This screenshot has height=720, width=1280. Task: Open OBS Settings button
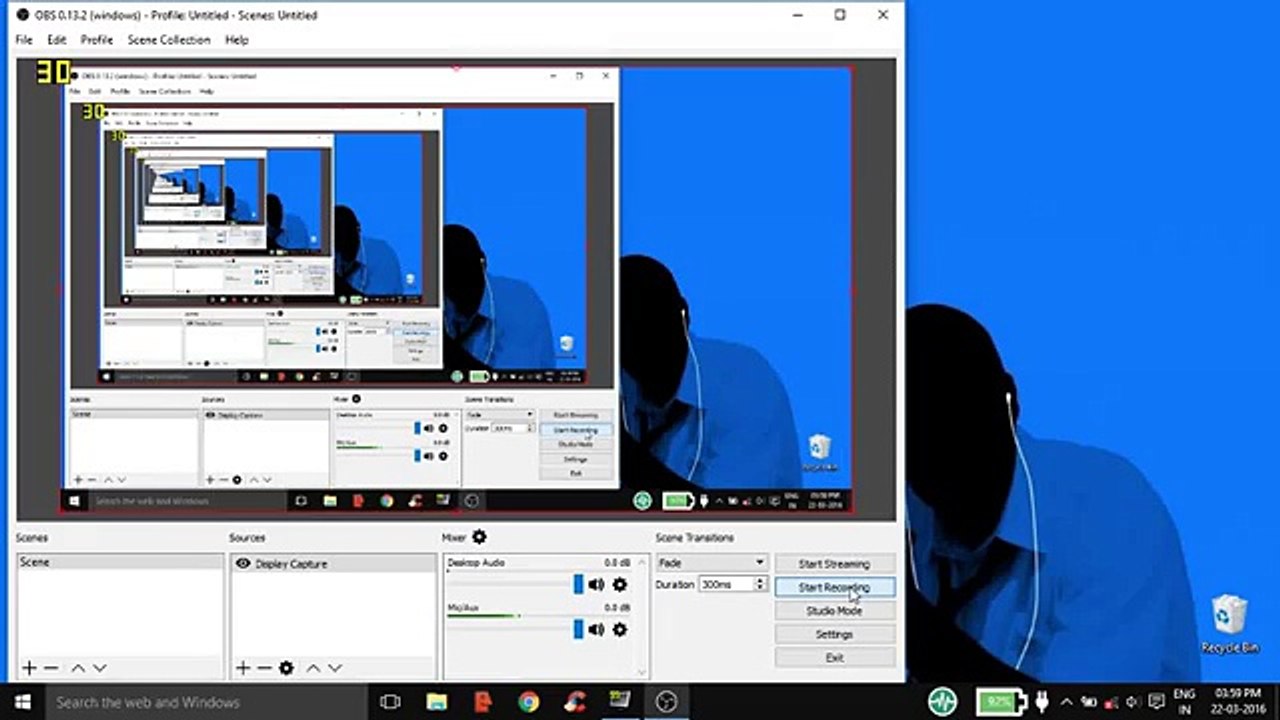click(x=835, y=634)
